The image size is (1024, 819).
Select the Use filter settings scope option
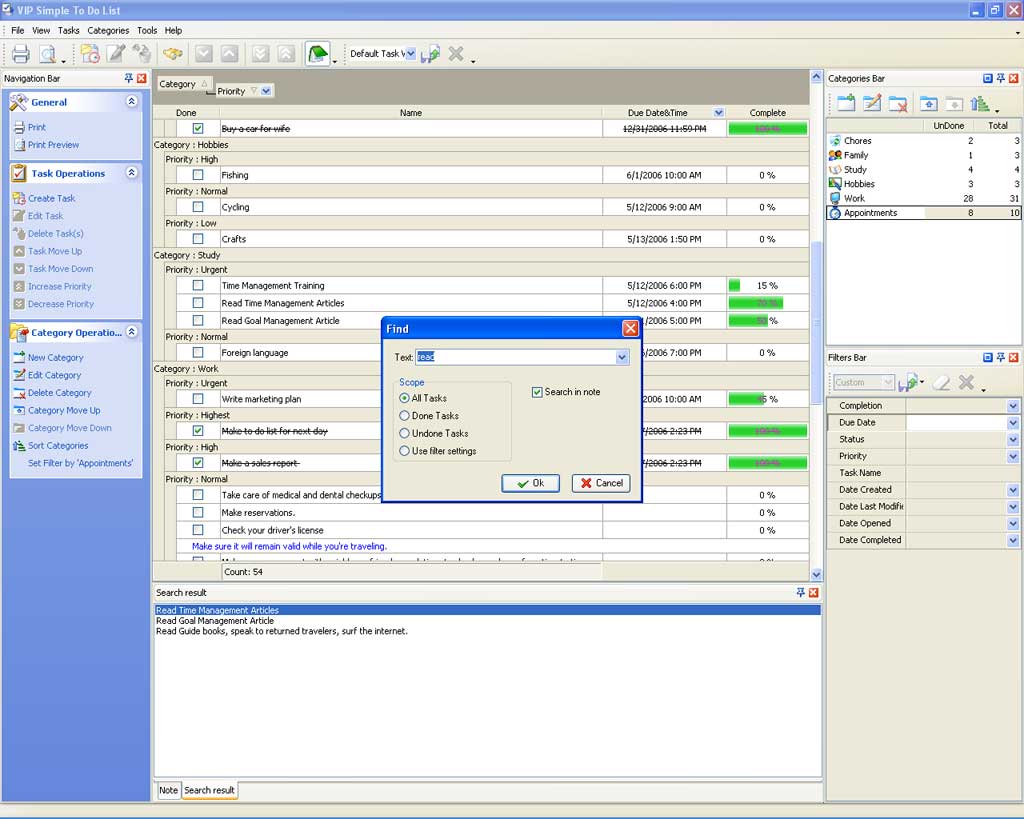[405, 451]
